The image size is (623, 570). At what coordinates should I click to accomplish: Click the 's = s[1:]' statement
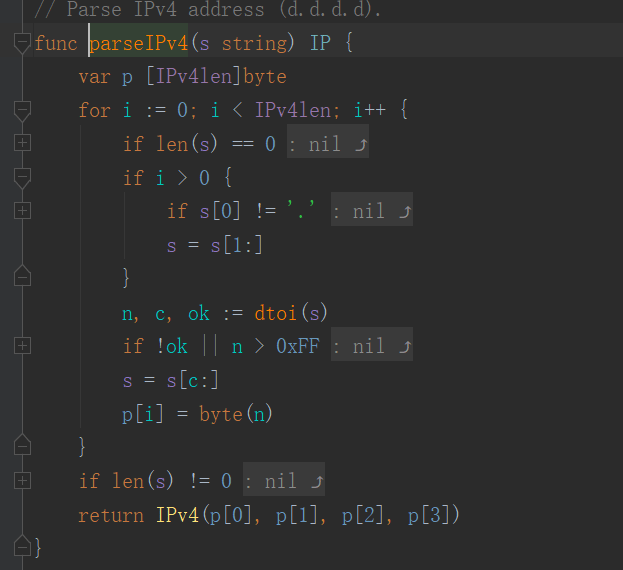tap(215, 245)
